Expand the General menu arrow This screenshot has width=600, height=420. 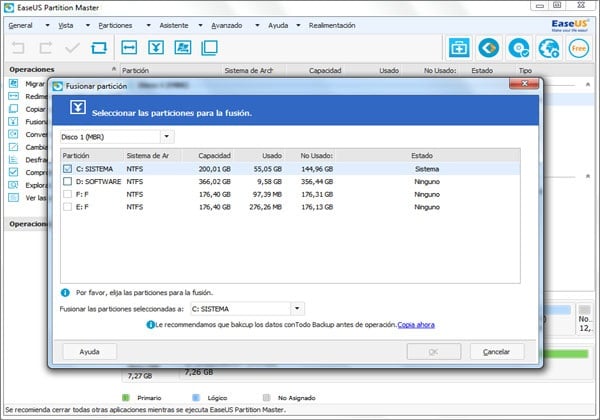[x=47, y=25]
